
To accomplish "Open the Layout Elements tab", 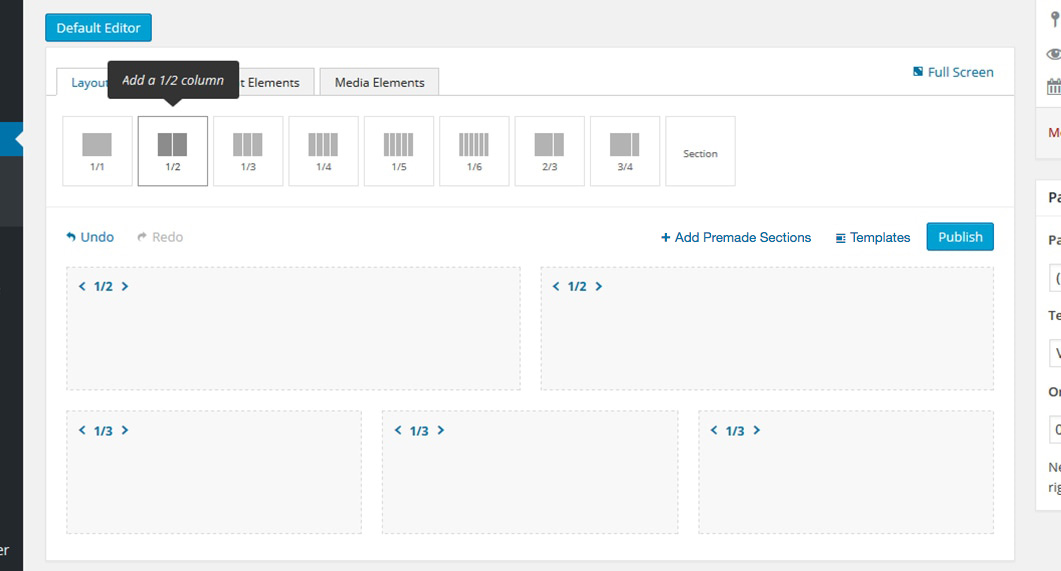I will [83, 82].
